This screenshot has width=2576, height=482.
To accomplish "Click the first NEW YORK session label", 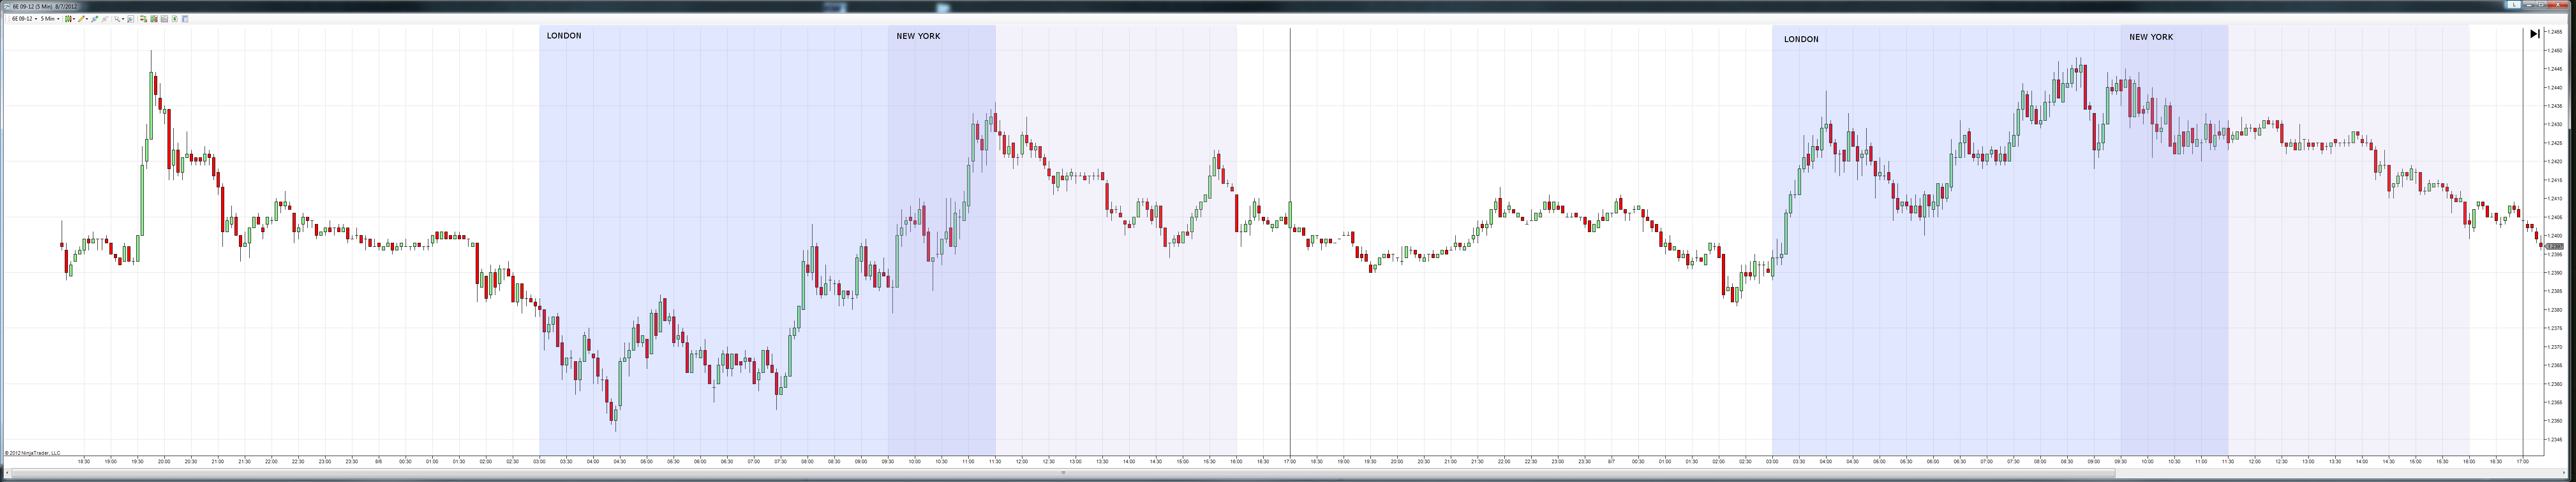I will [x=918, y=36].
